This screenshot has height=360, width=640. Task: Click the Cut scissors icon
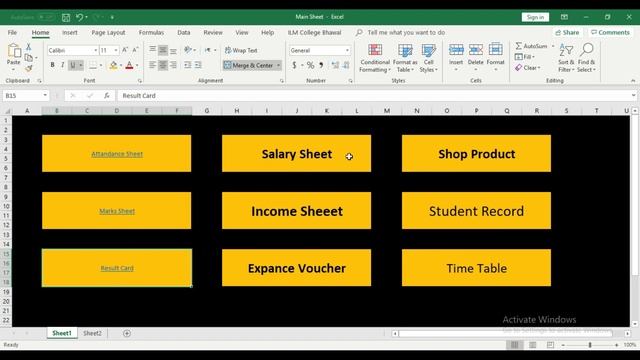(x=29, y=47)
